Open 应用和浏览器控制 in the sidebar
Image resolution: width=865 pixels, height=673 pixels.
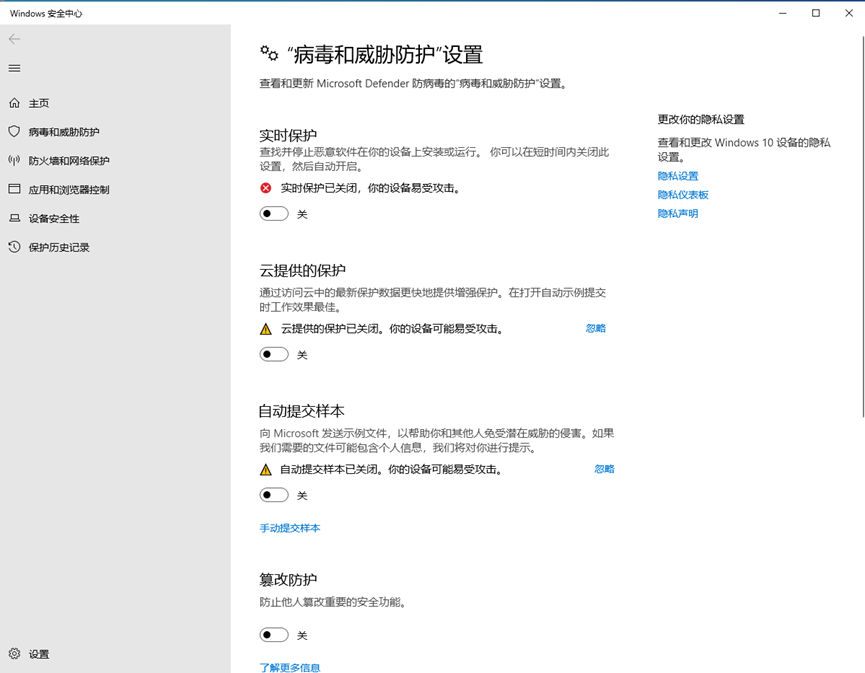click(115, 190)
